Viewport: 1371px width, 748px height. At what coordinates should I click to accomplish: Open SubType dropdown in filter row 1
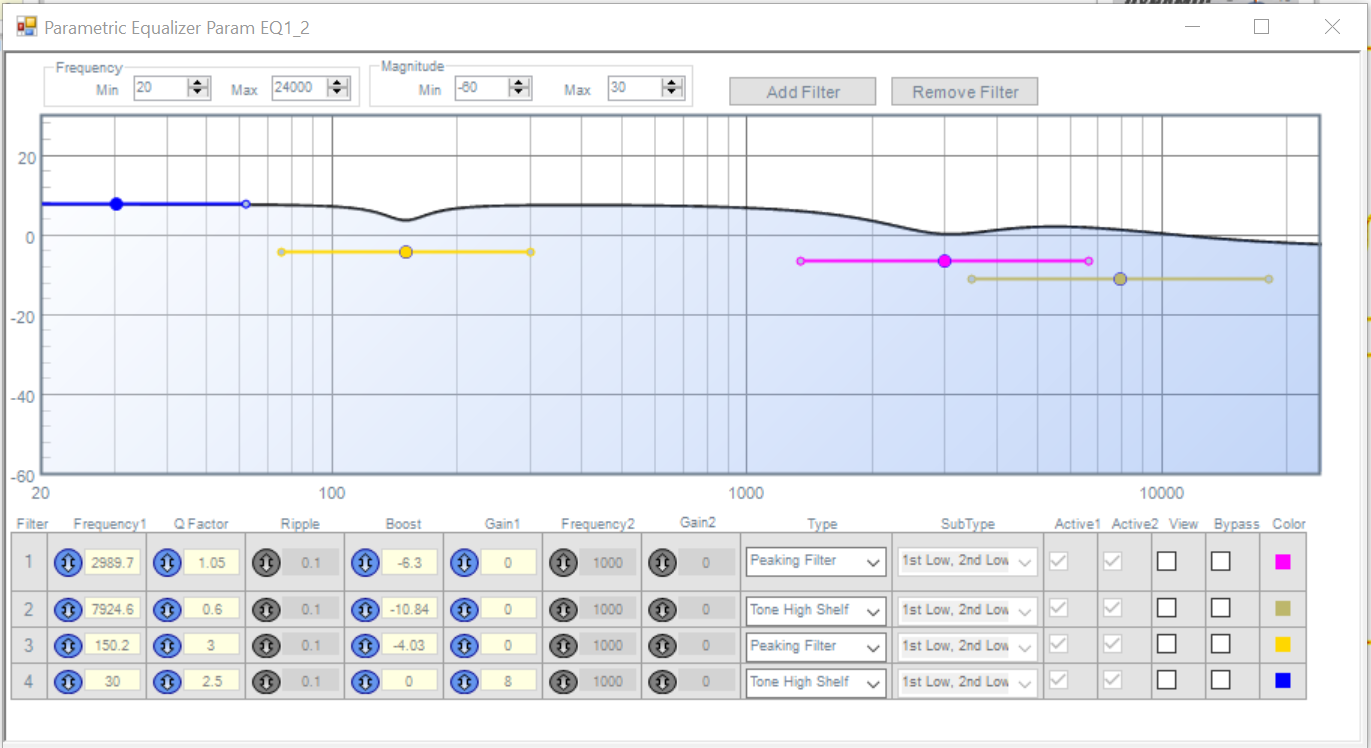[x=967, y=562]
